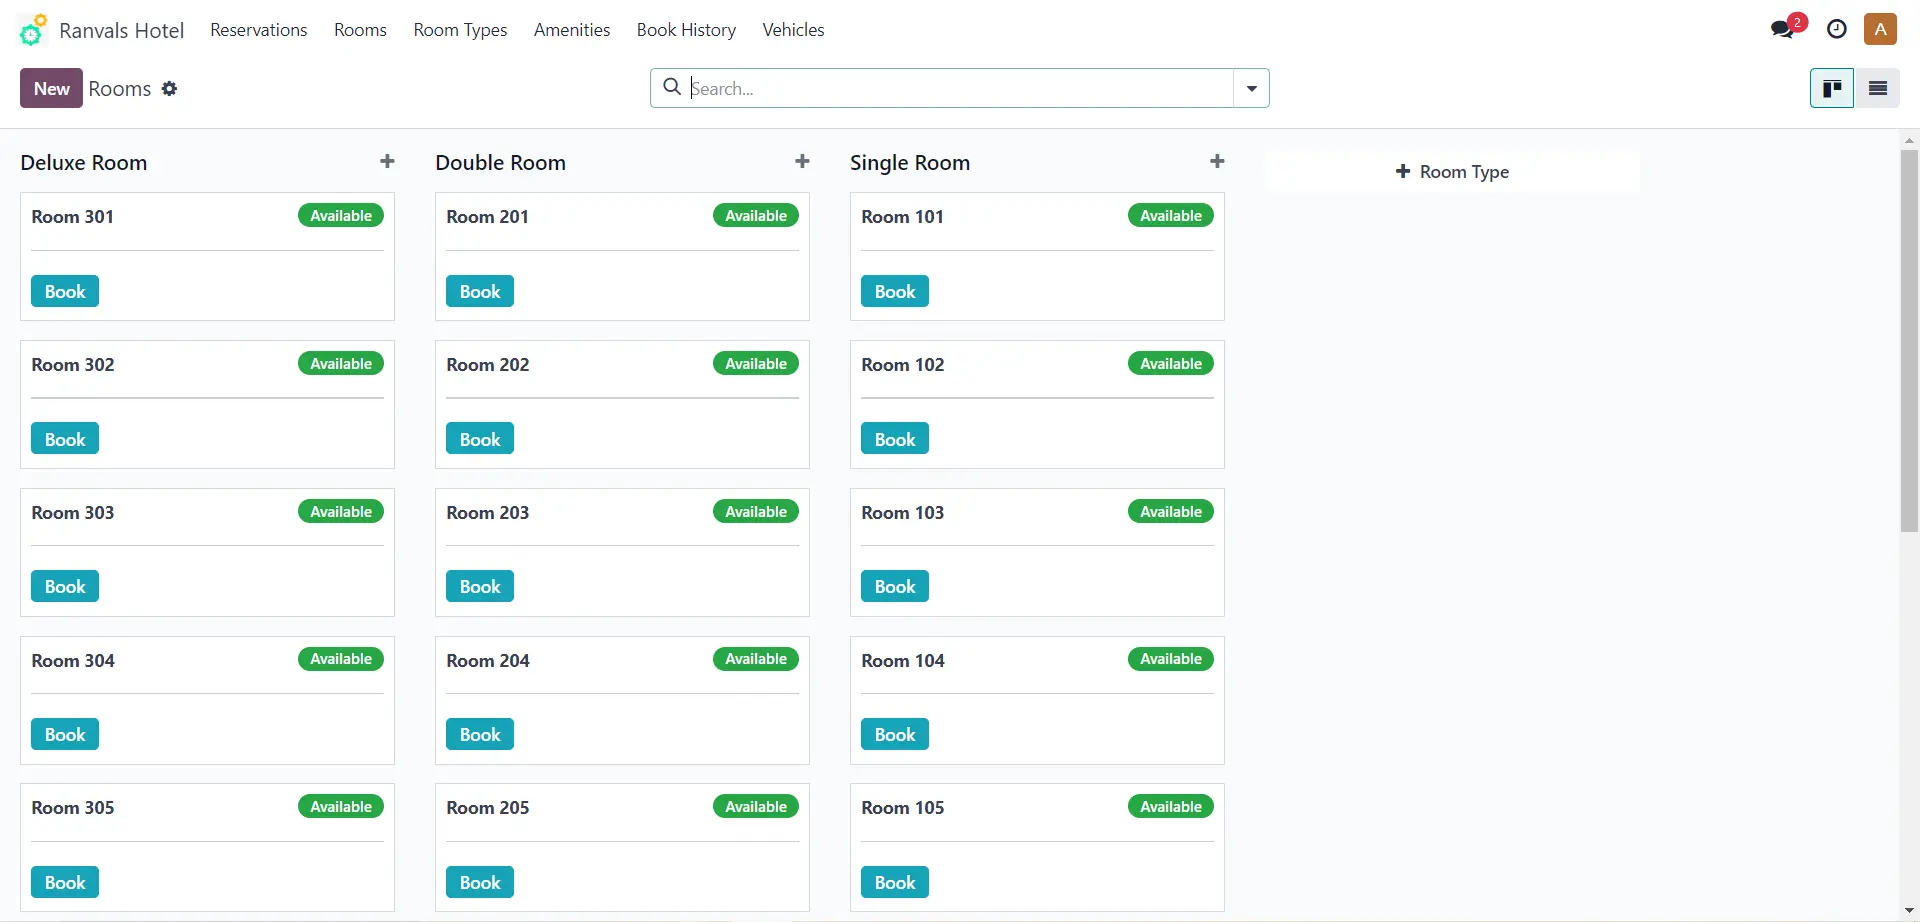The width and height of the screenshot is (1920, 922).
Task: Open the clock activities icon
Action: pos(1836,29)
